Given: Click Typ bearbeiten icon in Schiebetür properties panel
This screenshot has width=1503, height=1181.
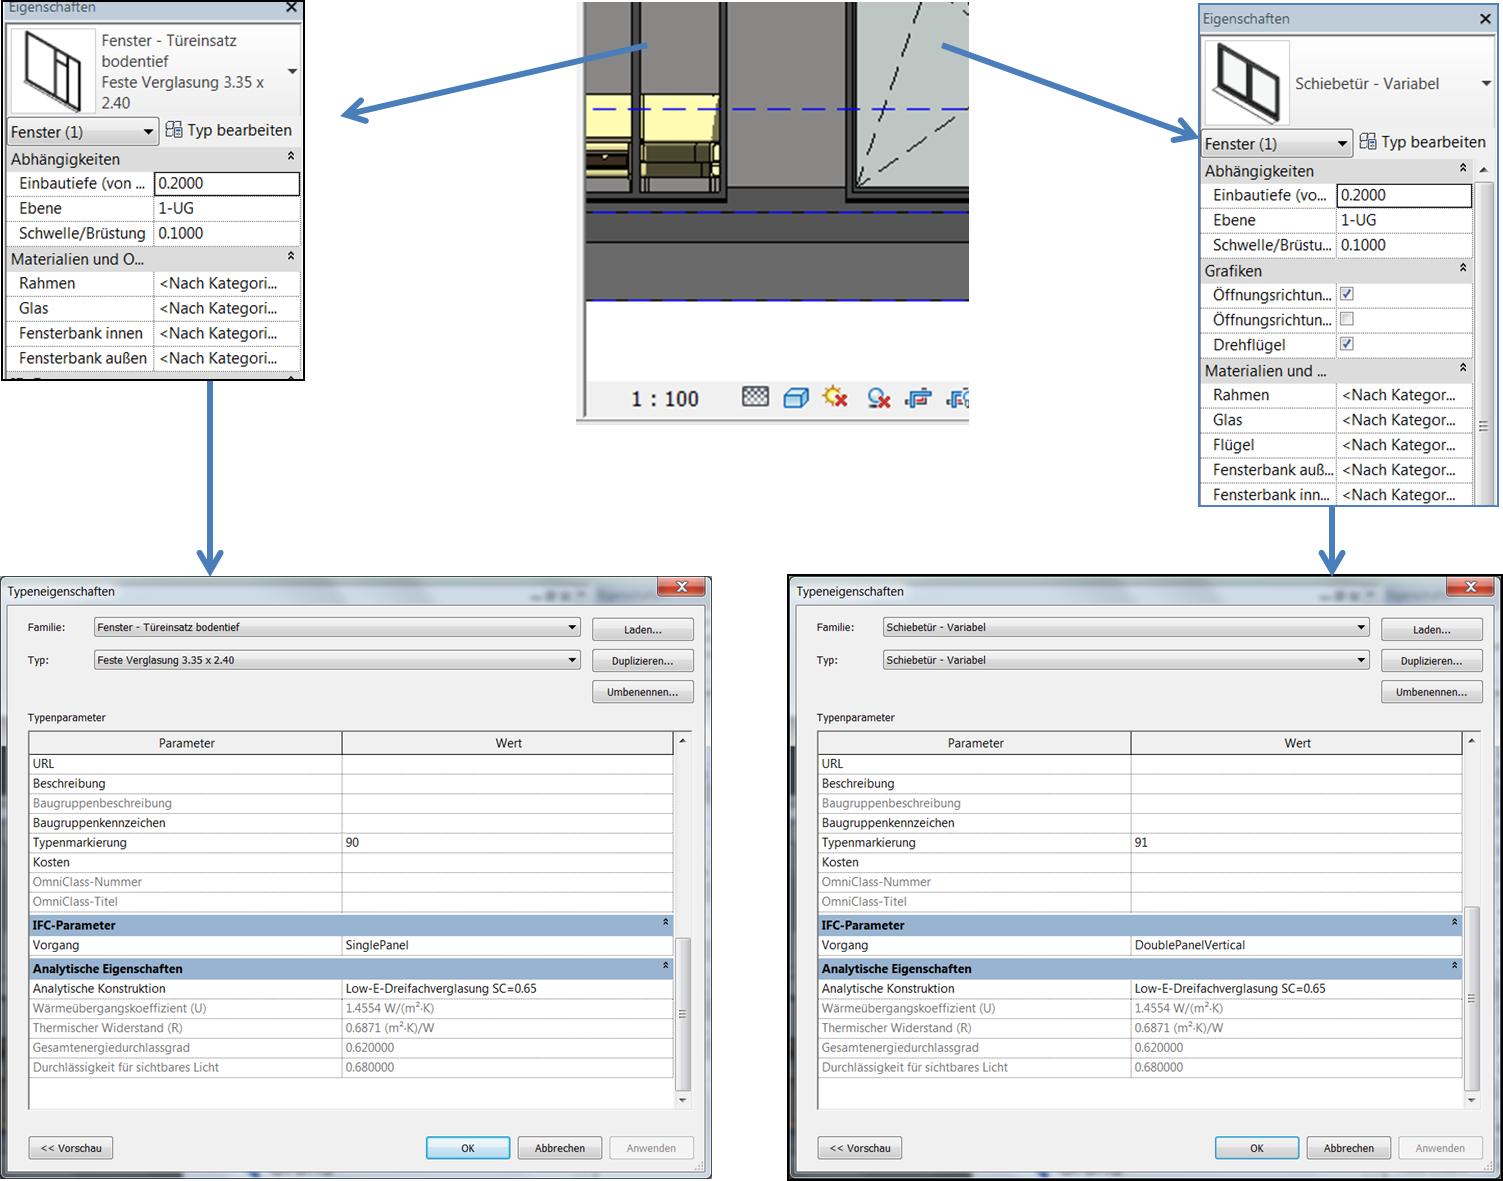Looking at the screenshot, I should tap(1368, 142).
